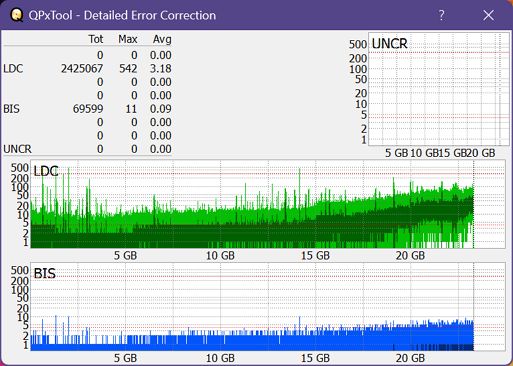Click LDC max value 542

click(x=128, y=69)
